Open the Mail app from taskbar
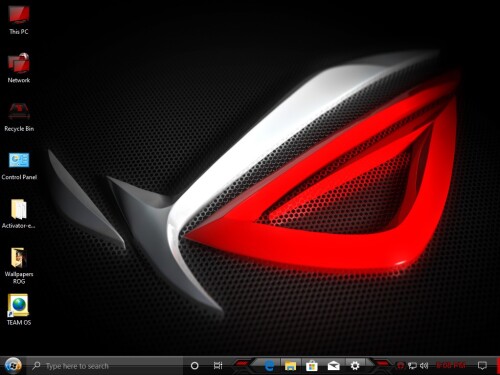Screen dimensions: 500x375 tap(333, 366)
